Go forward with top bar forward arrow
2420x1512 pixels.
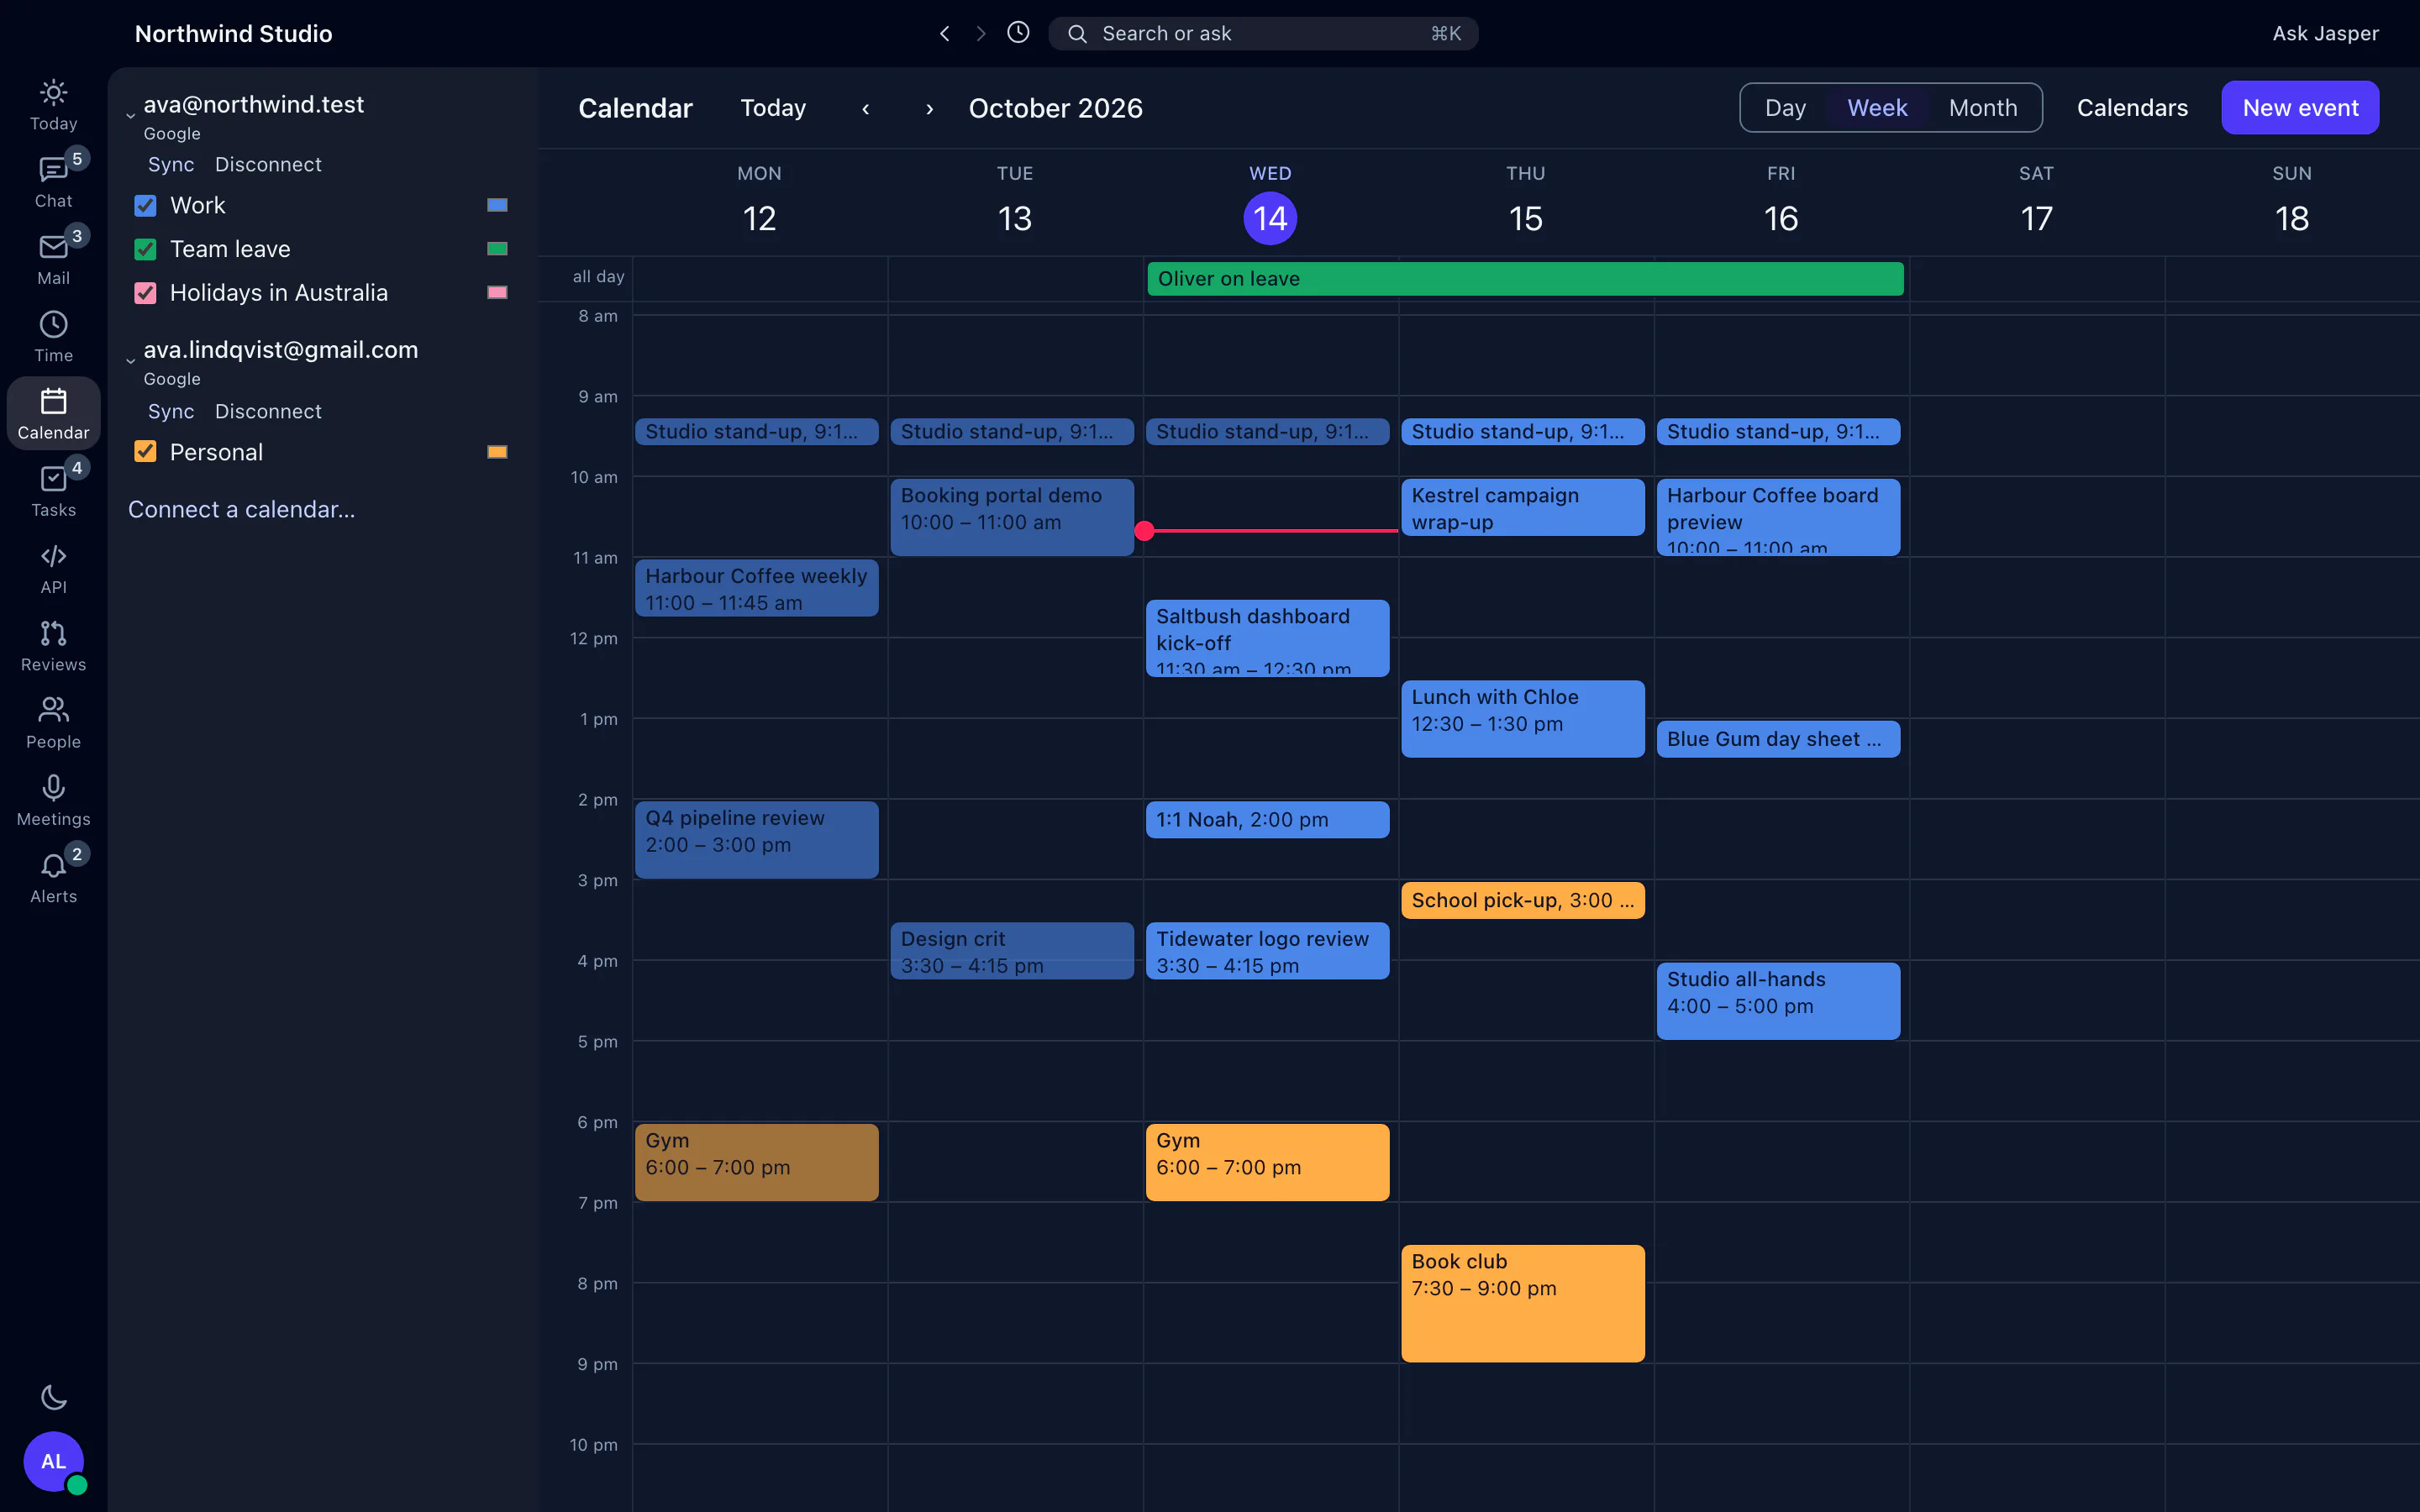point(981,33)
